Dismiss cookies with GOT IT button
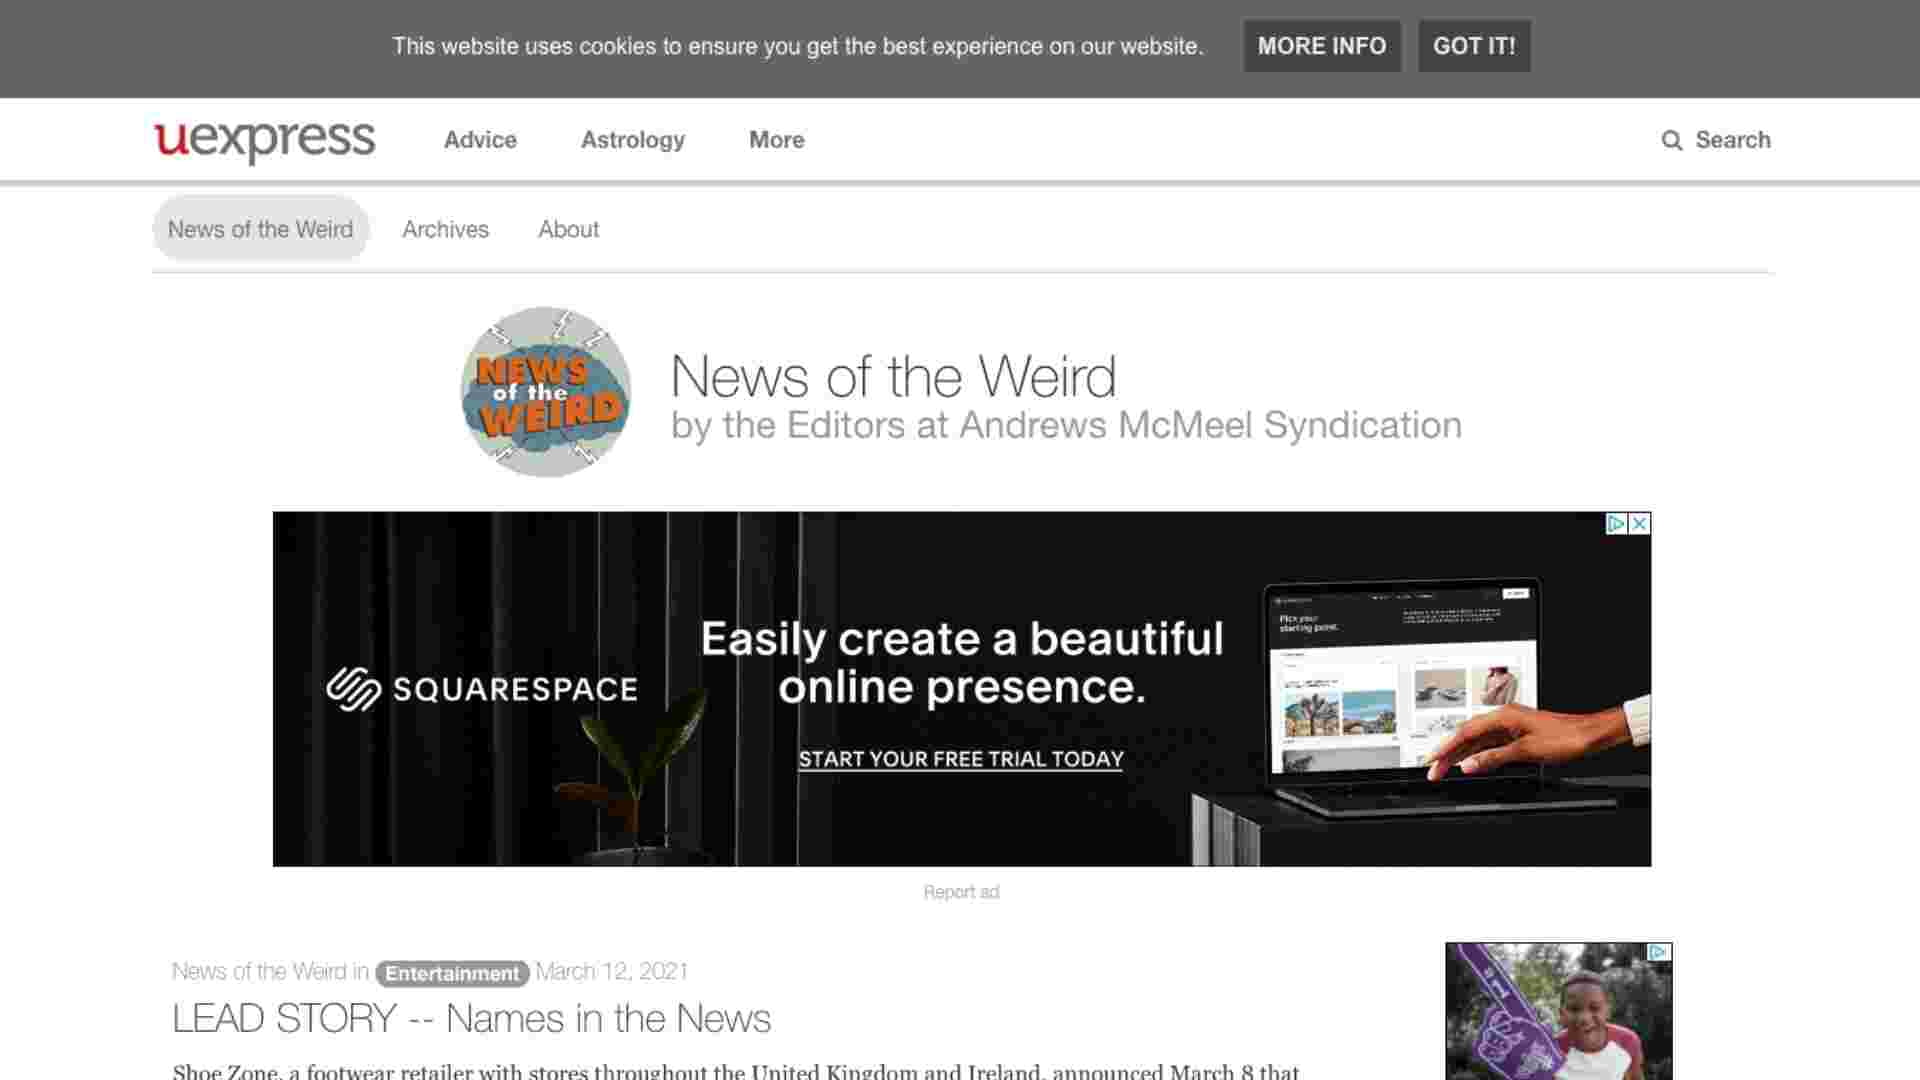 click(x=1473, y=46)
